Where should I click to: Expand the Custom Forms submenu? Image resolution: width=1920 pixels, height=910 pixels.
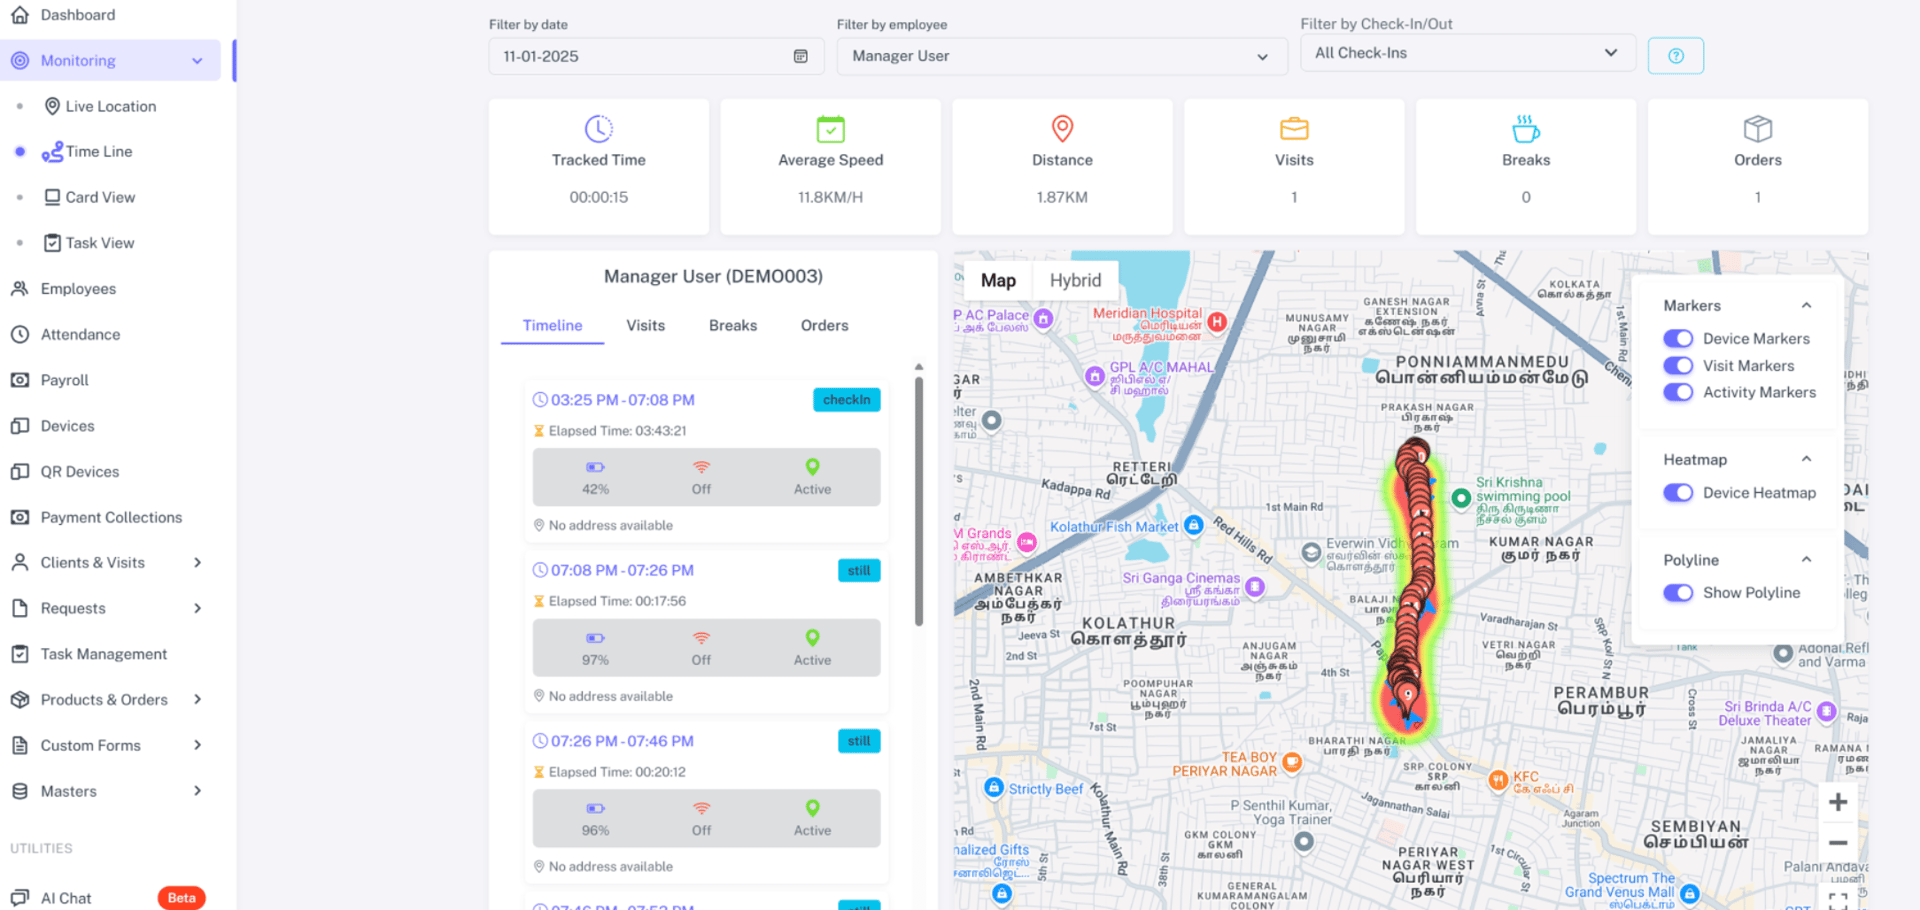197,745
